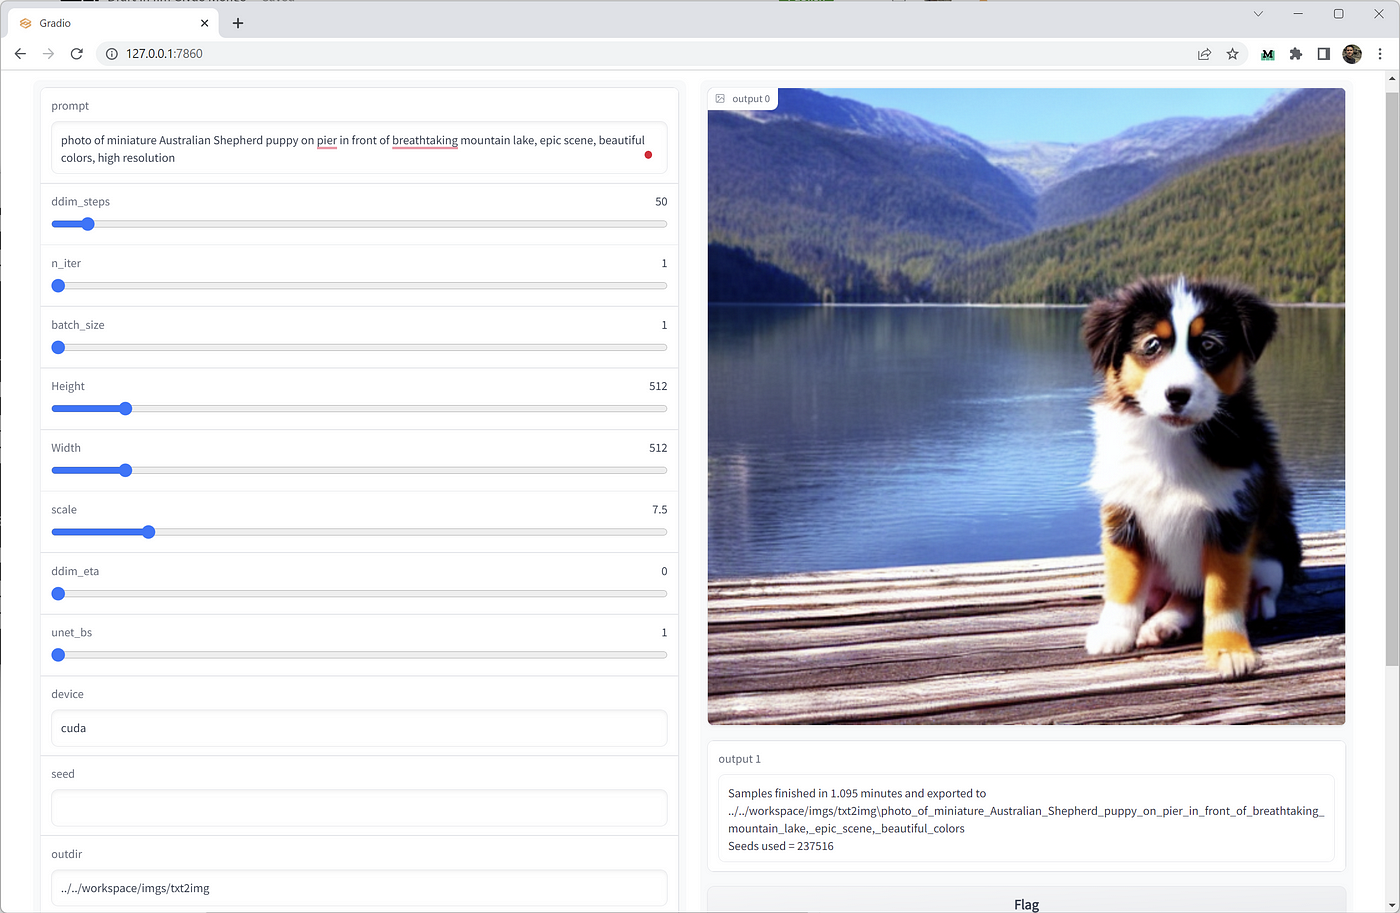Viewport: 1400px width, 913px height.
Task: Select the Gradio browser tab
Action: pyautogui.click(x=112, y=23)
